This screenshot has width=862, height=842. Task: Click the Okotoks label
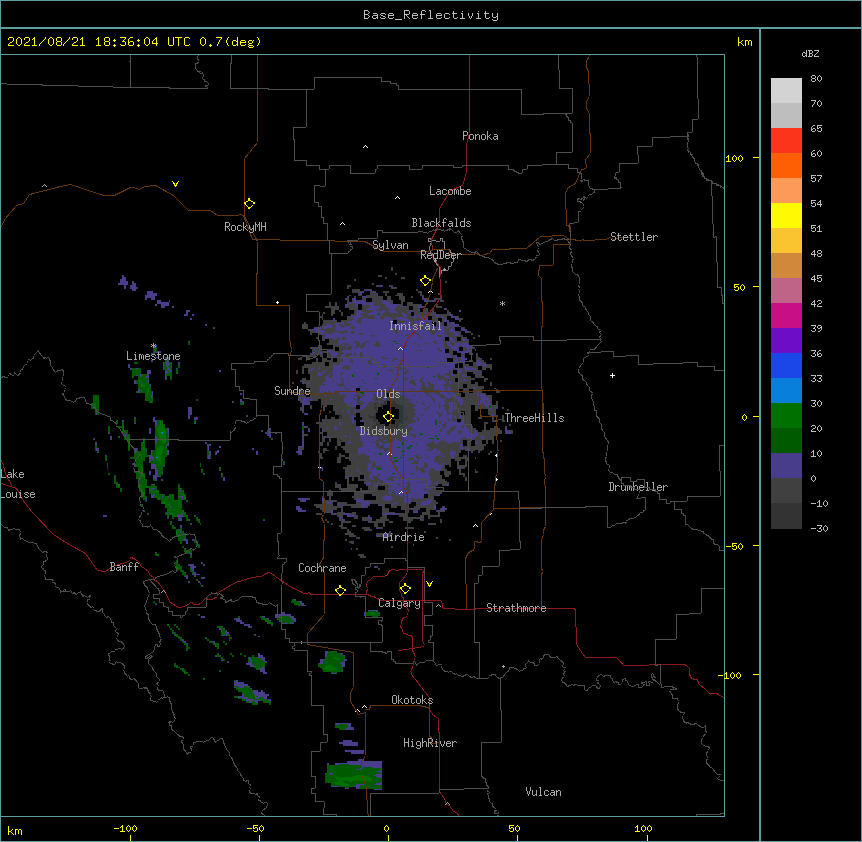[x=412, y=700]
